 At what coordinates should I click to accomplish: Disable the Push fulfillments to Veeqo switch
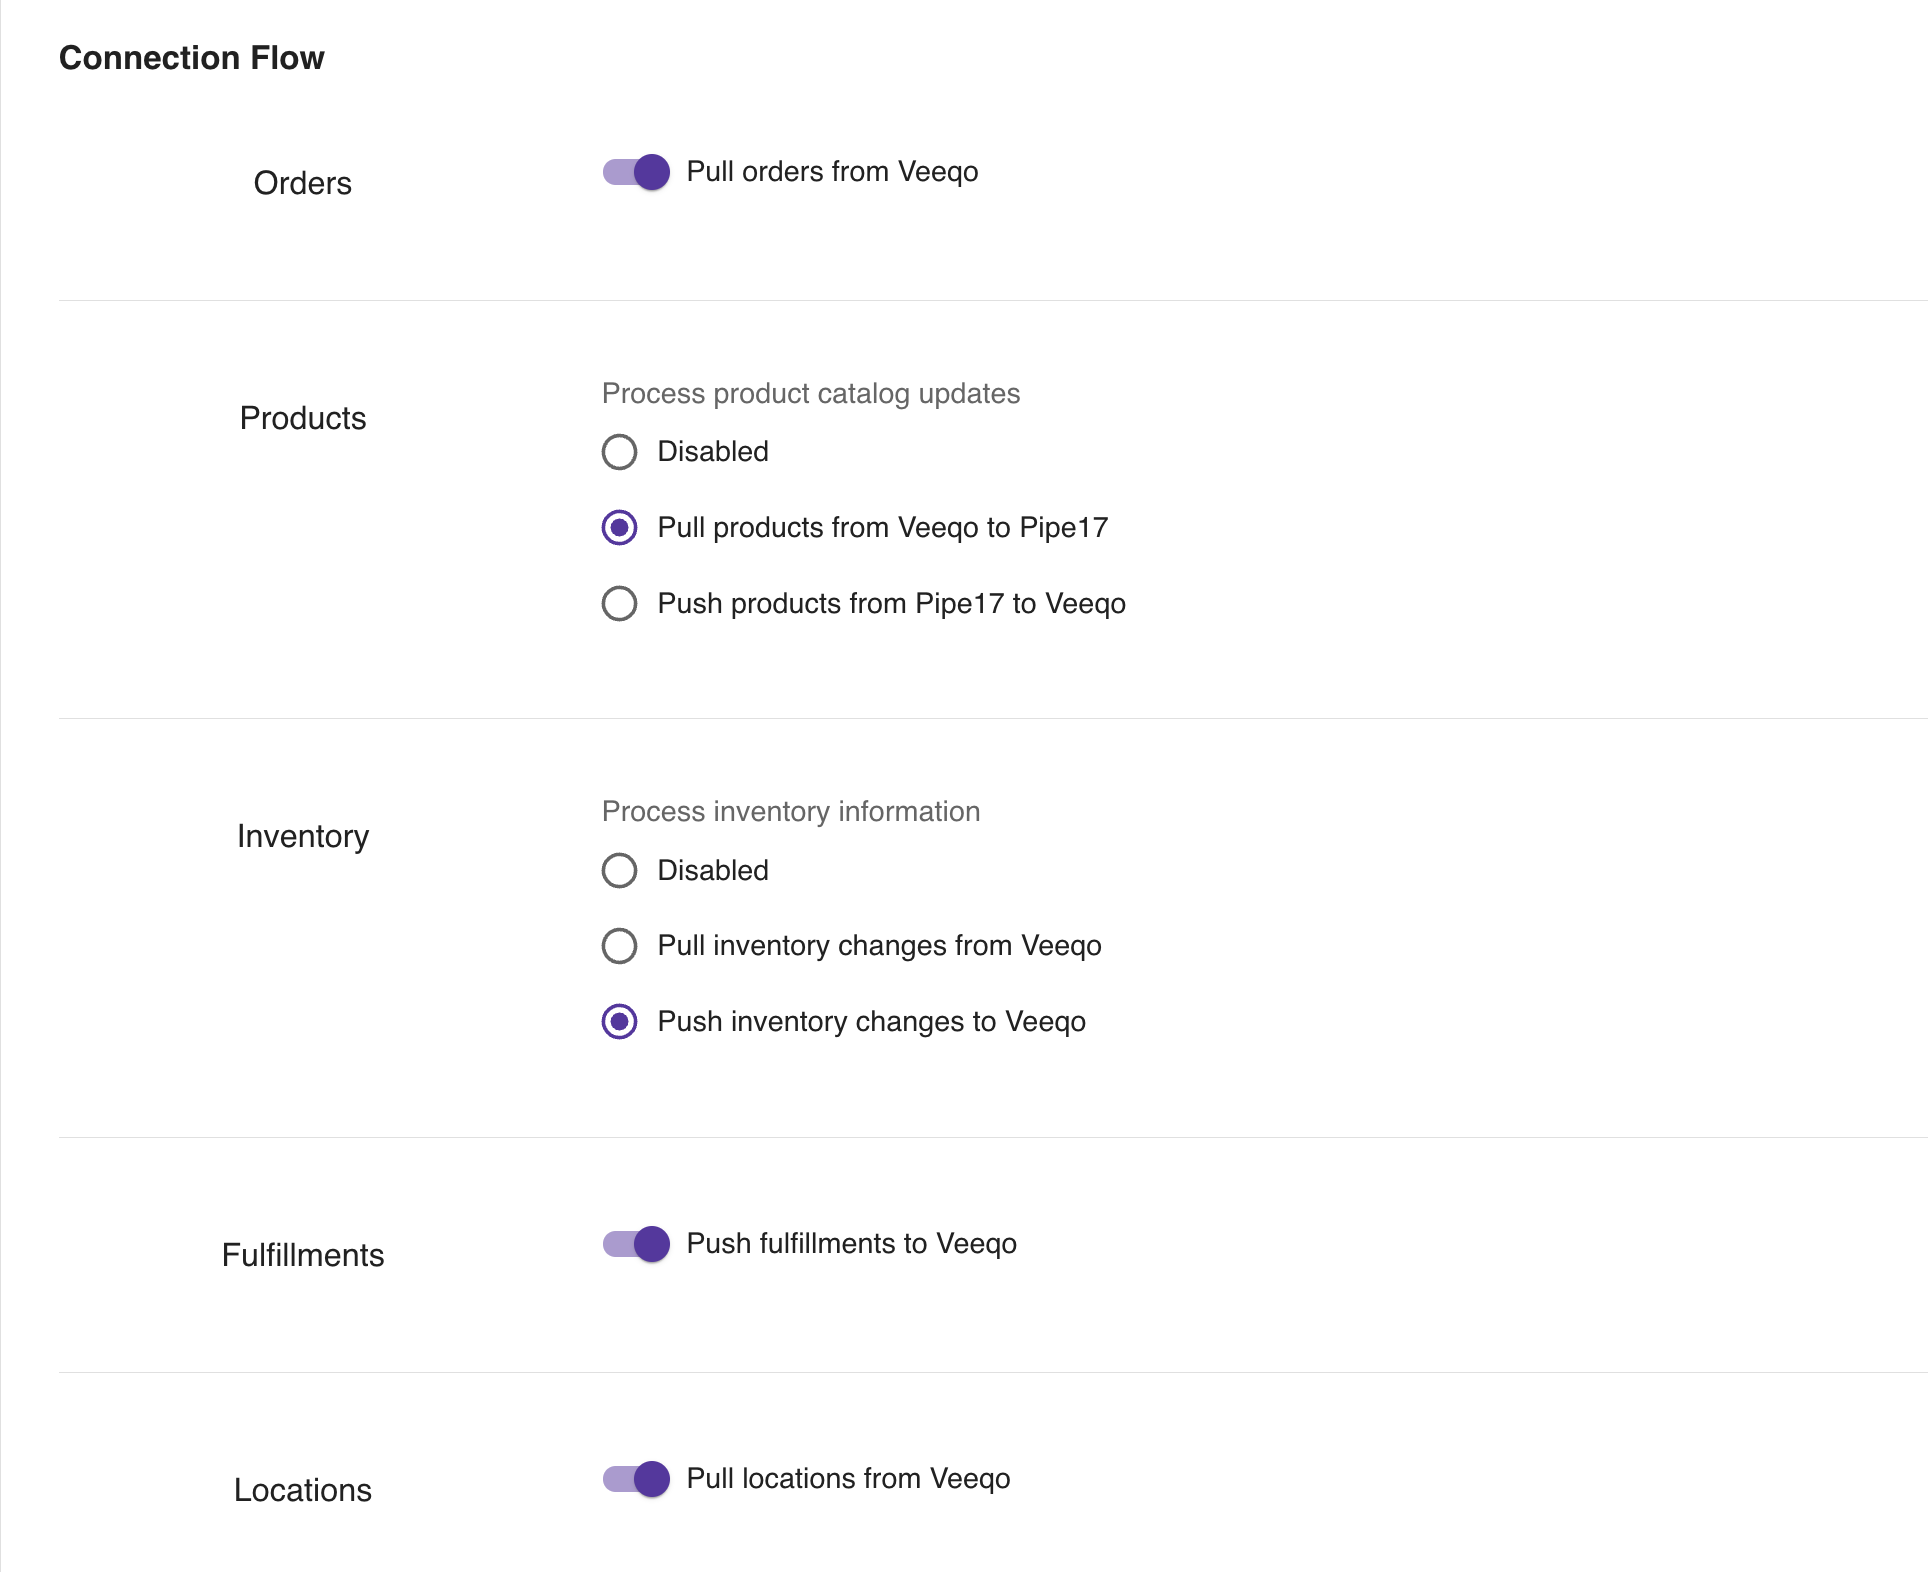pos(636,1244)
